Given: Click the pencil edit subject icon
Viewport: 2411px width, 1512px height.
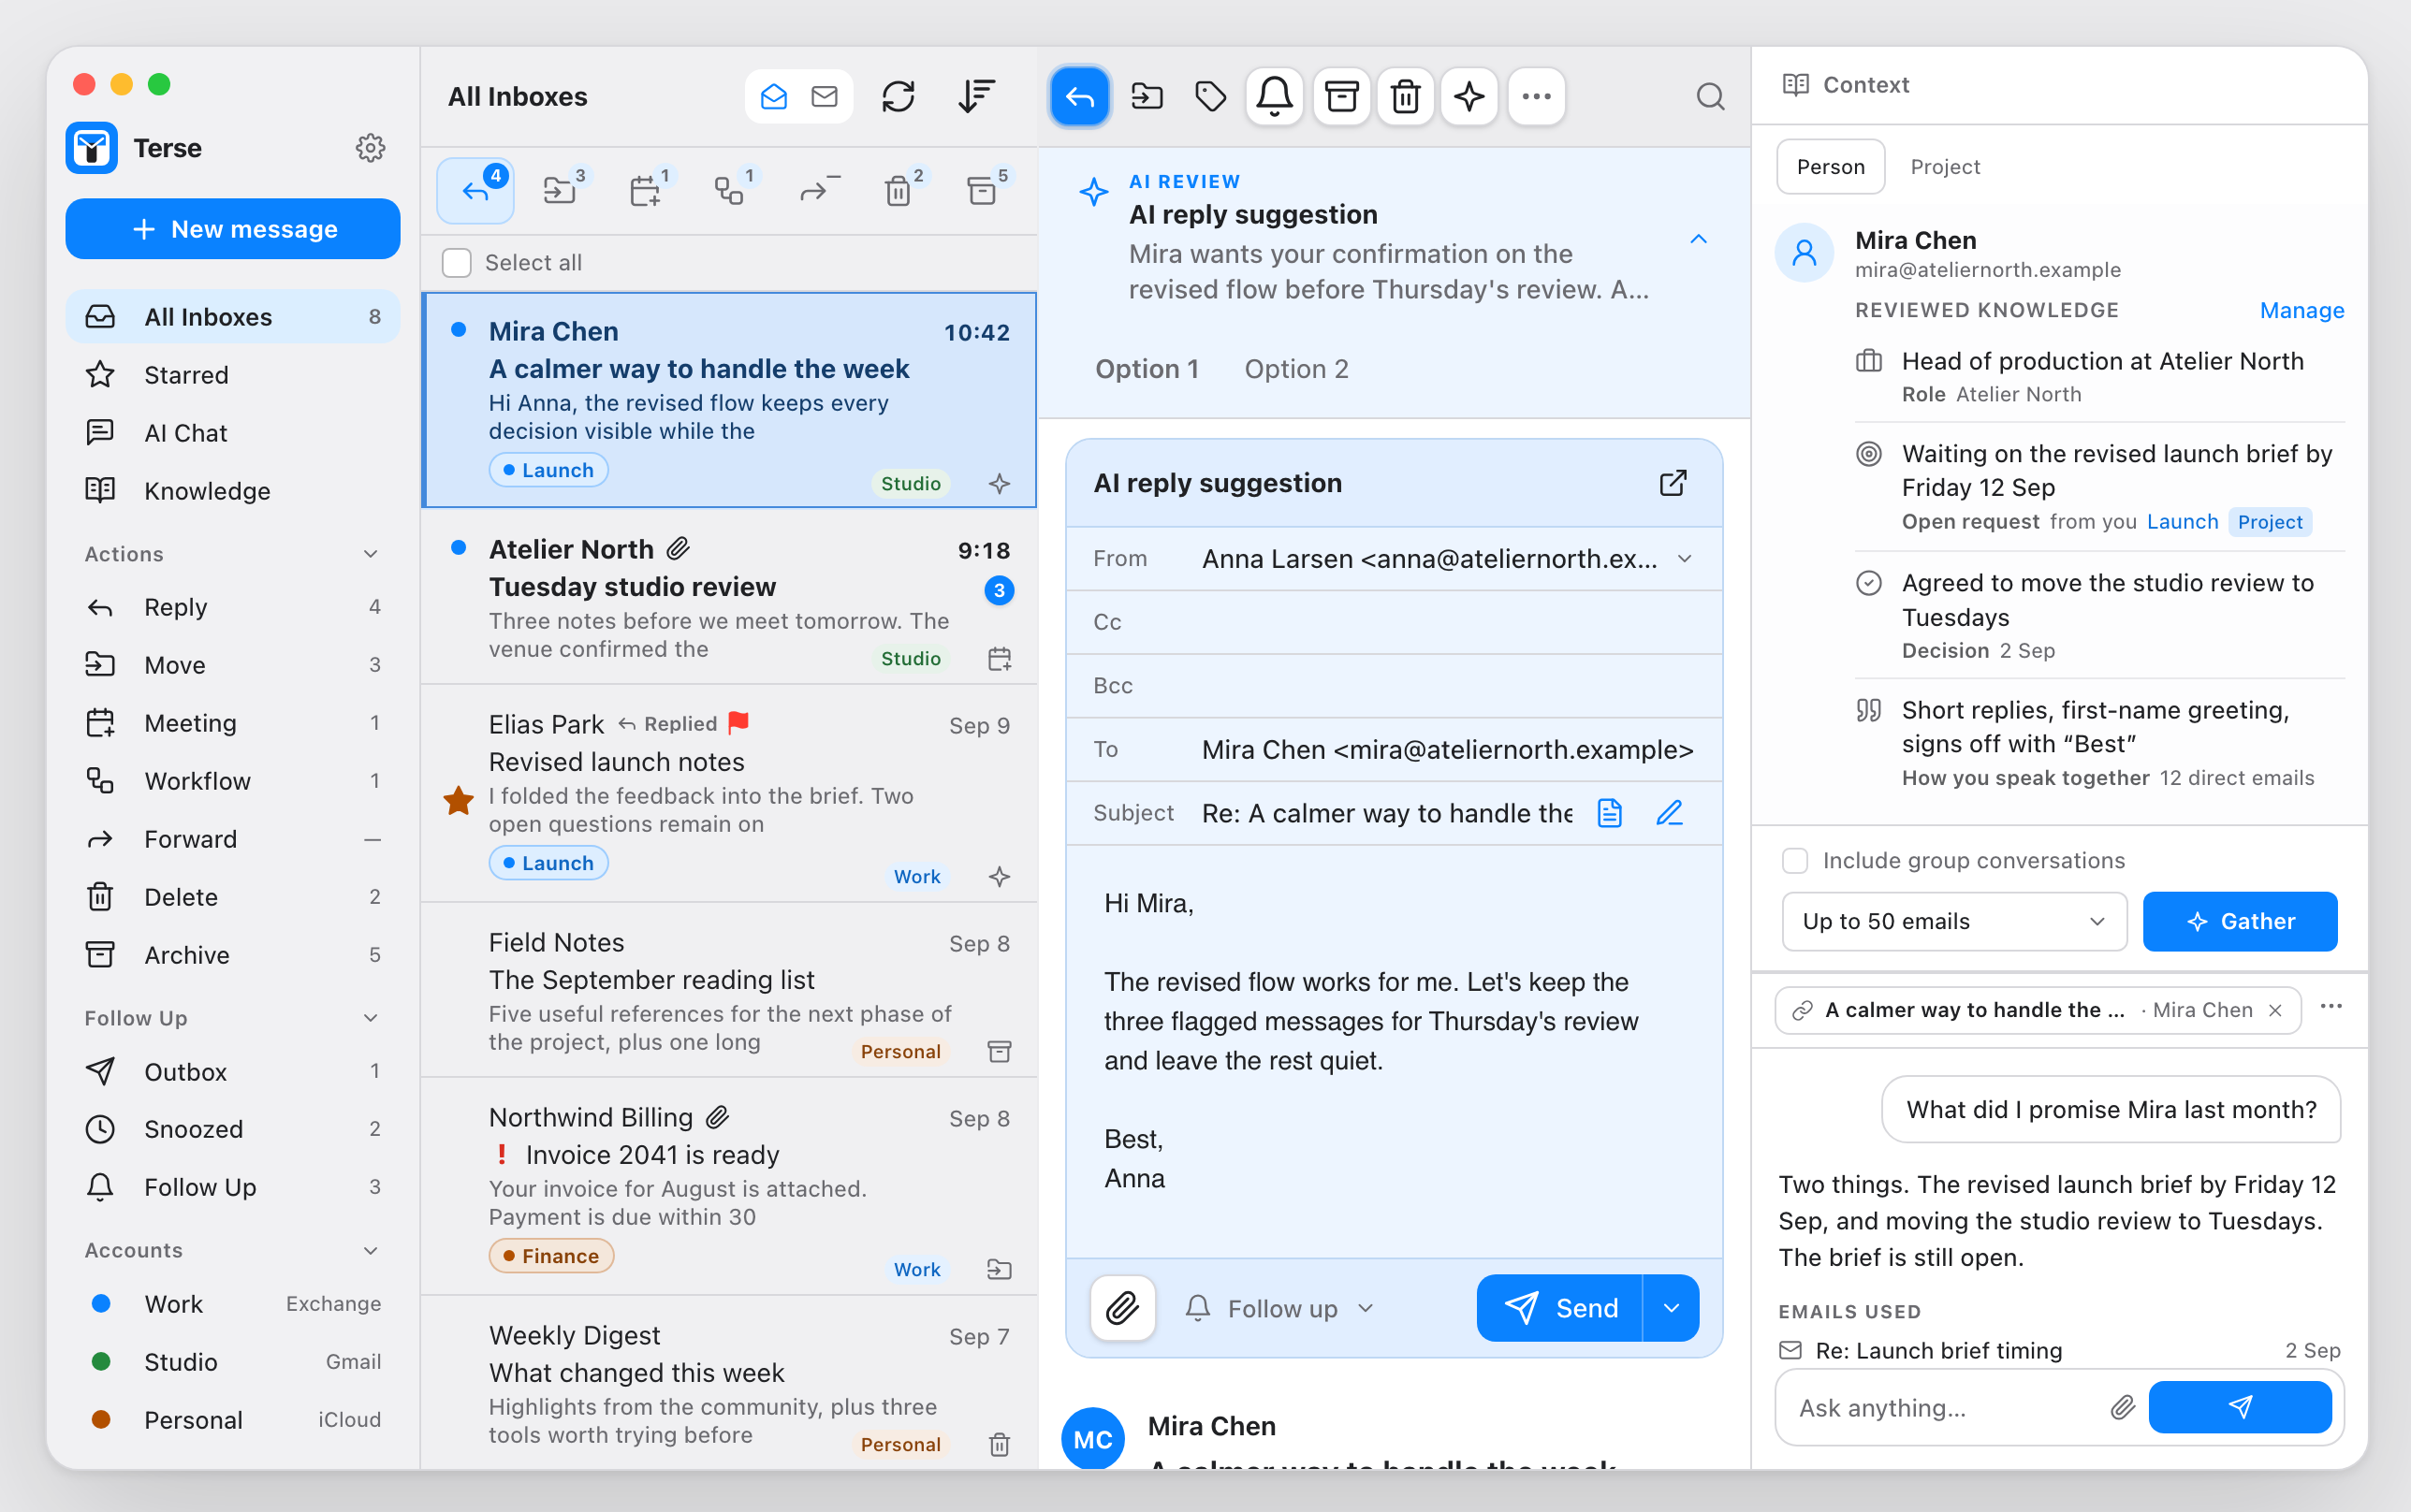Looking at the screenshot, I should (x=1669, y=813).
